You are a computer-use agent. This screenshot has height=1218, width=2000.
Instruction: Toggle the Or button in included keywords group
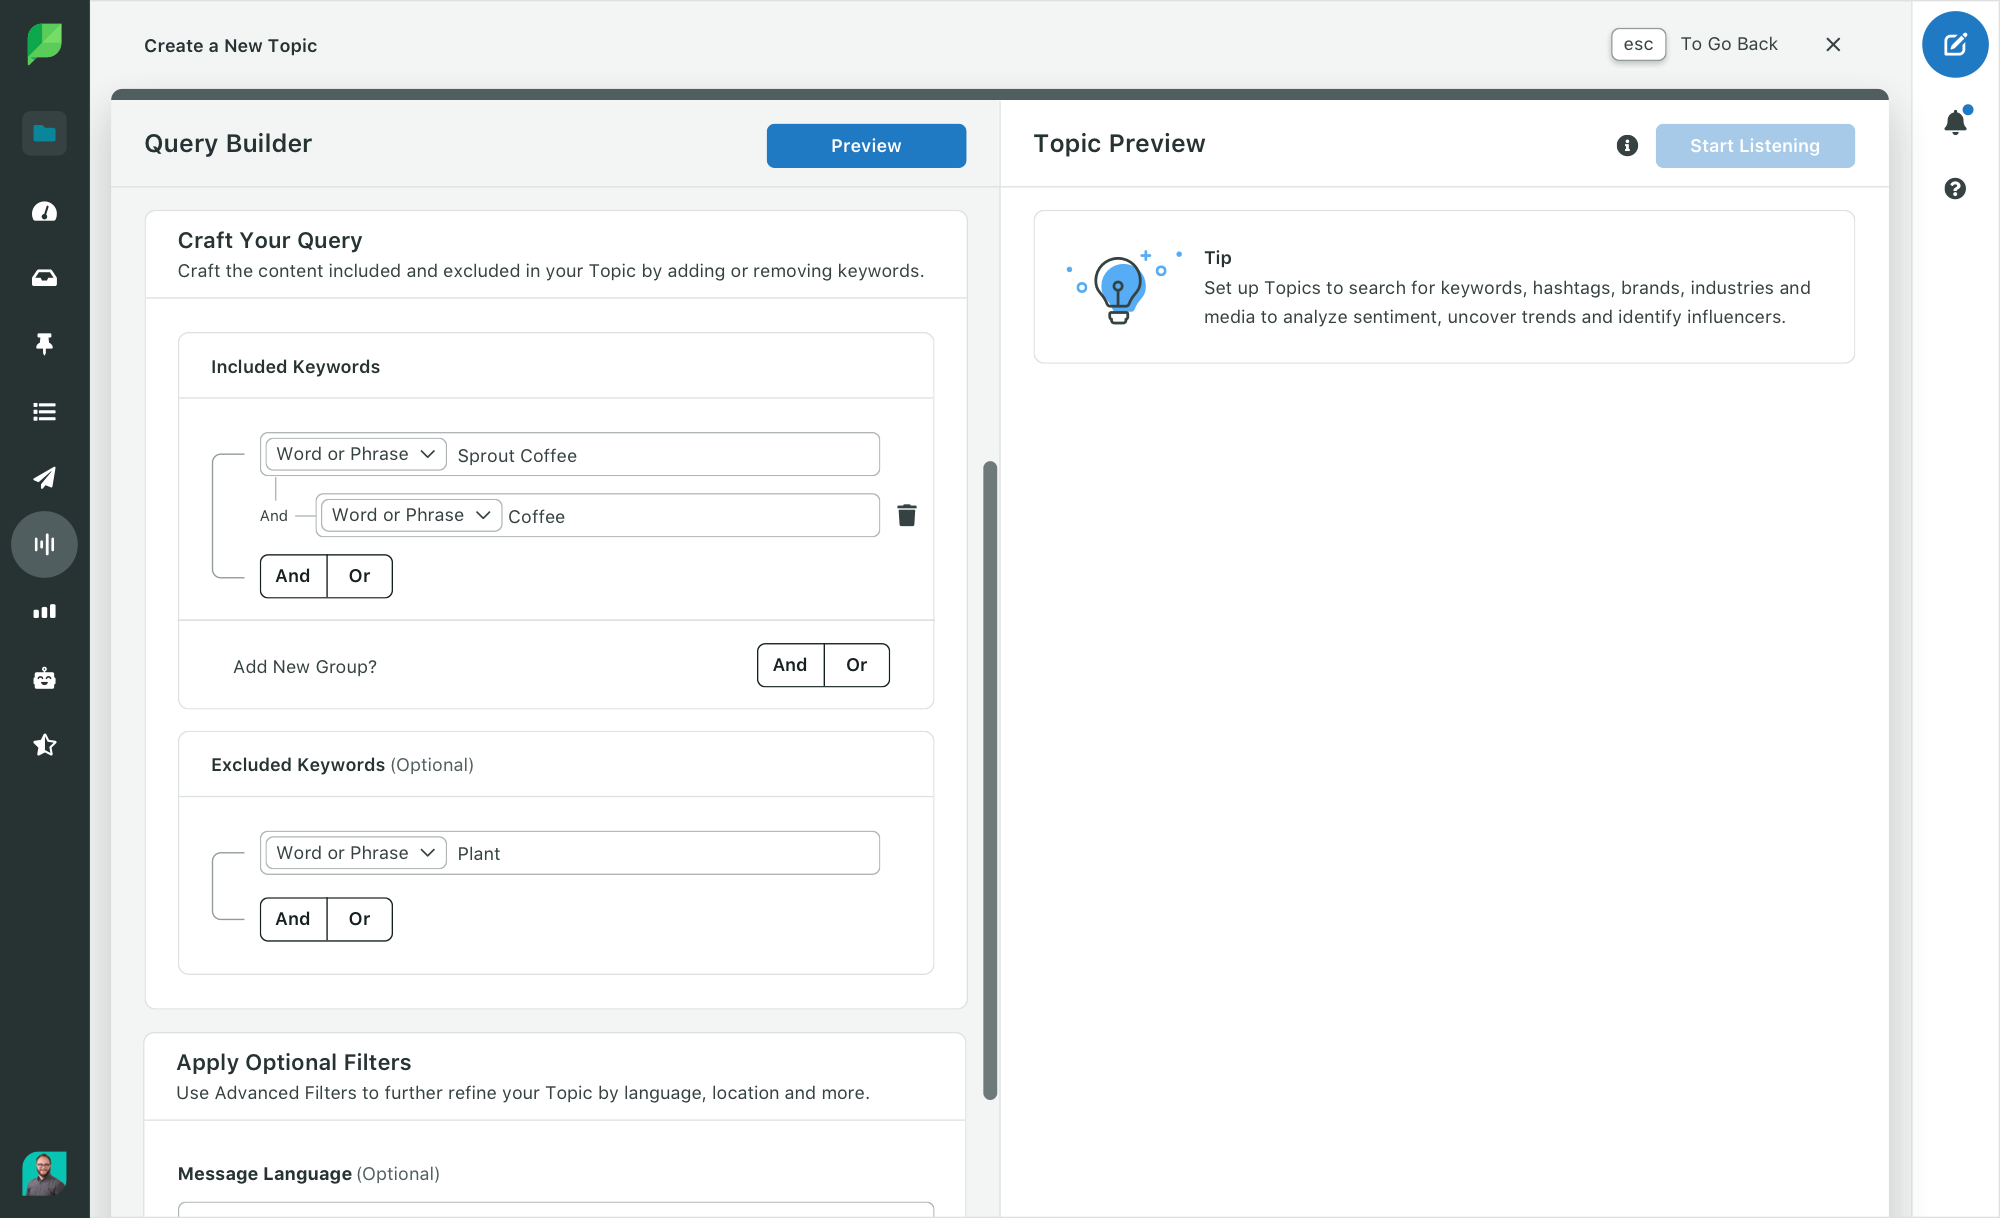pos(360,575)
